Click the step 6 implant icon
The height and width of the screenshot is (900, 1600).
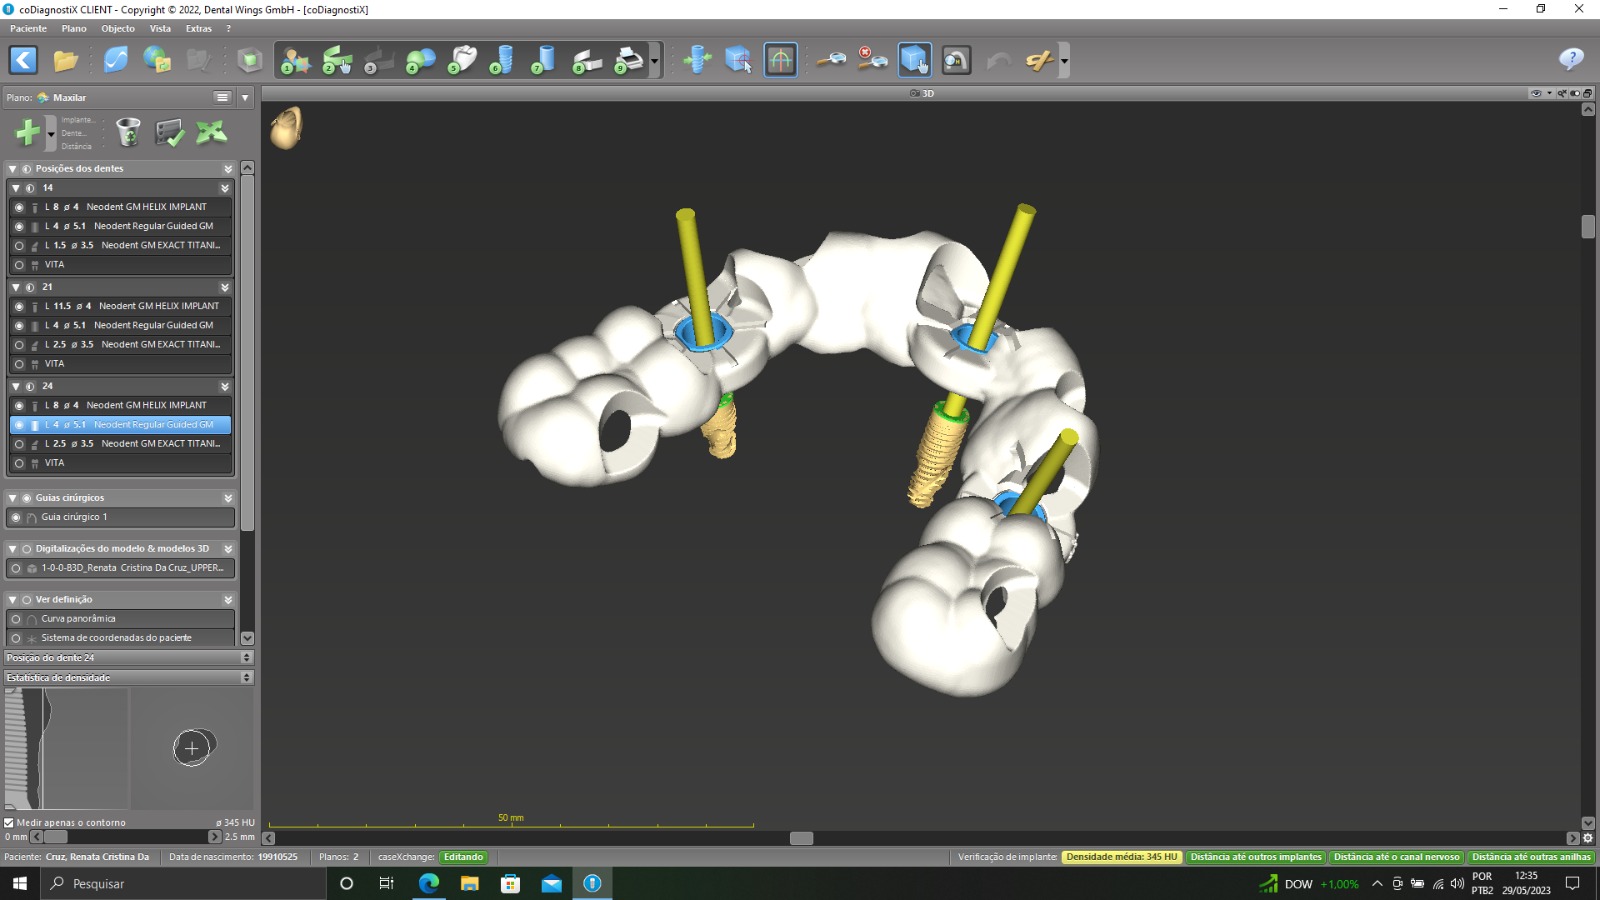pyautogui.click(x=503, y=61)
